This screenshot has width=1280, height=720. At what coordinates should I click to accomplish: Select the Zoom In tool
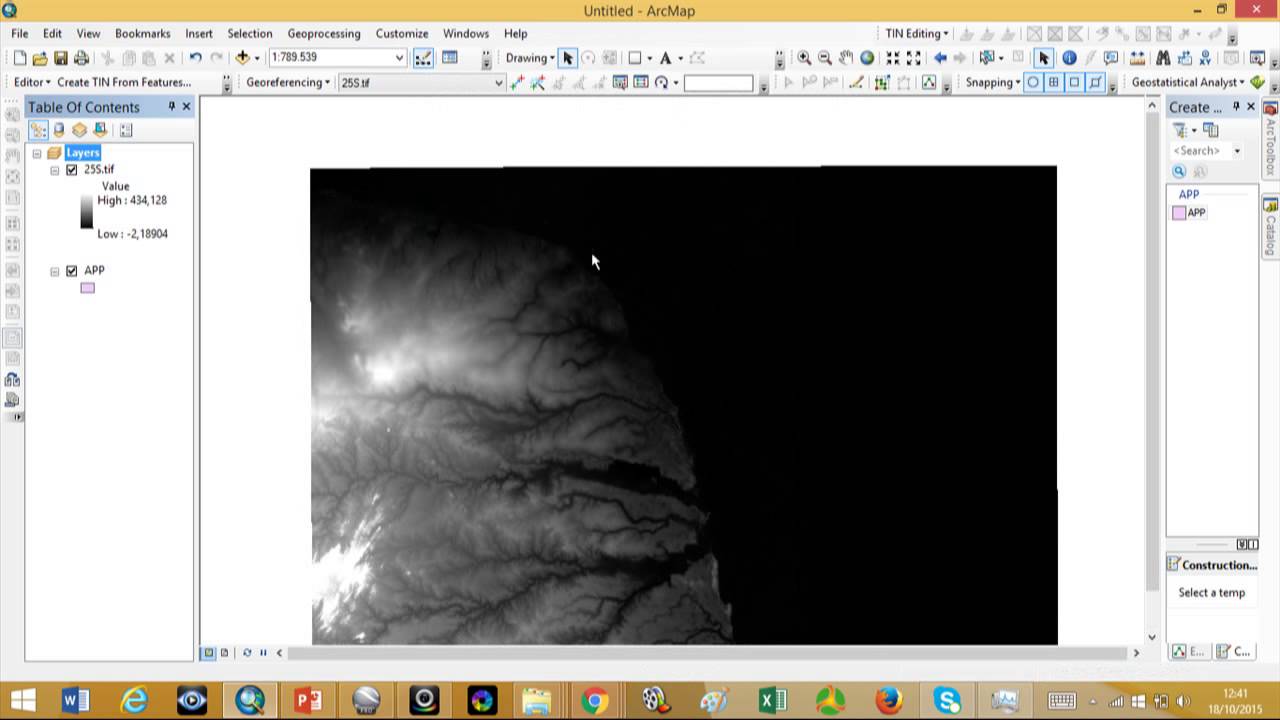tap(804, 58)
